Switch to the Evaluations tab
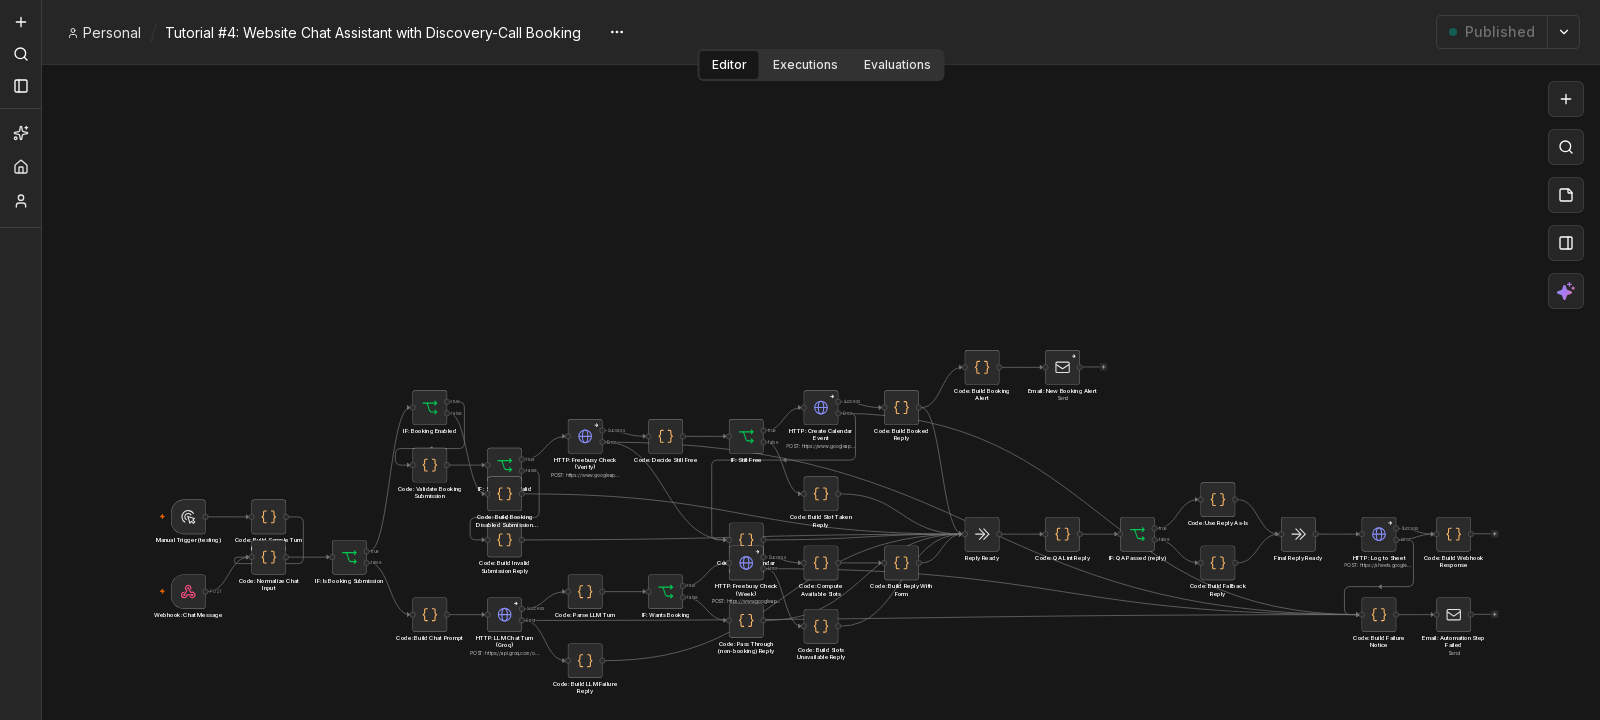 tap(897, 65)
